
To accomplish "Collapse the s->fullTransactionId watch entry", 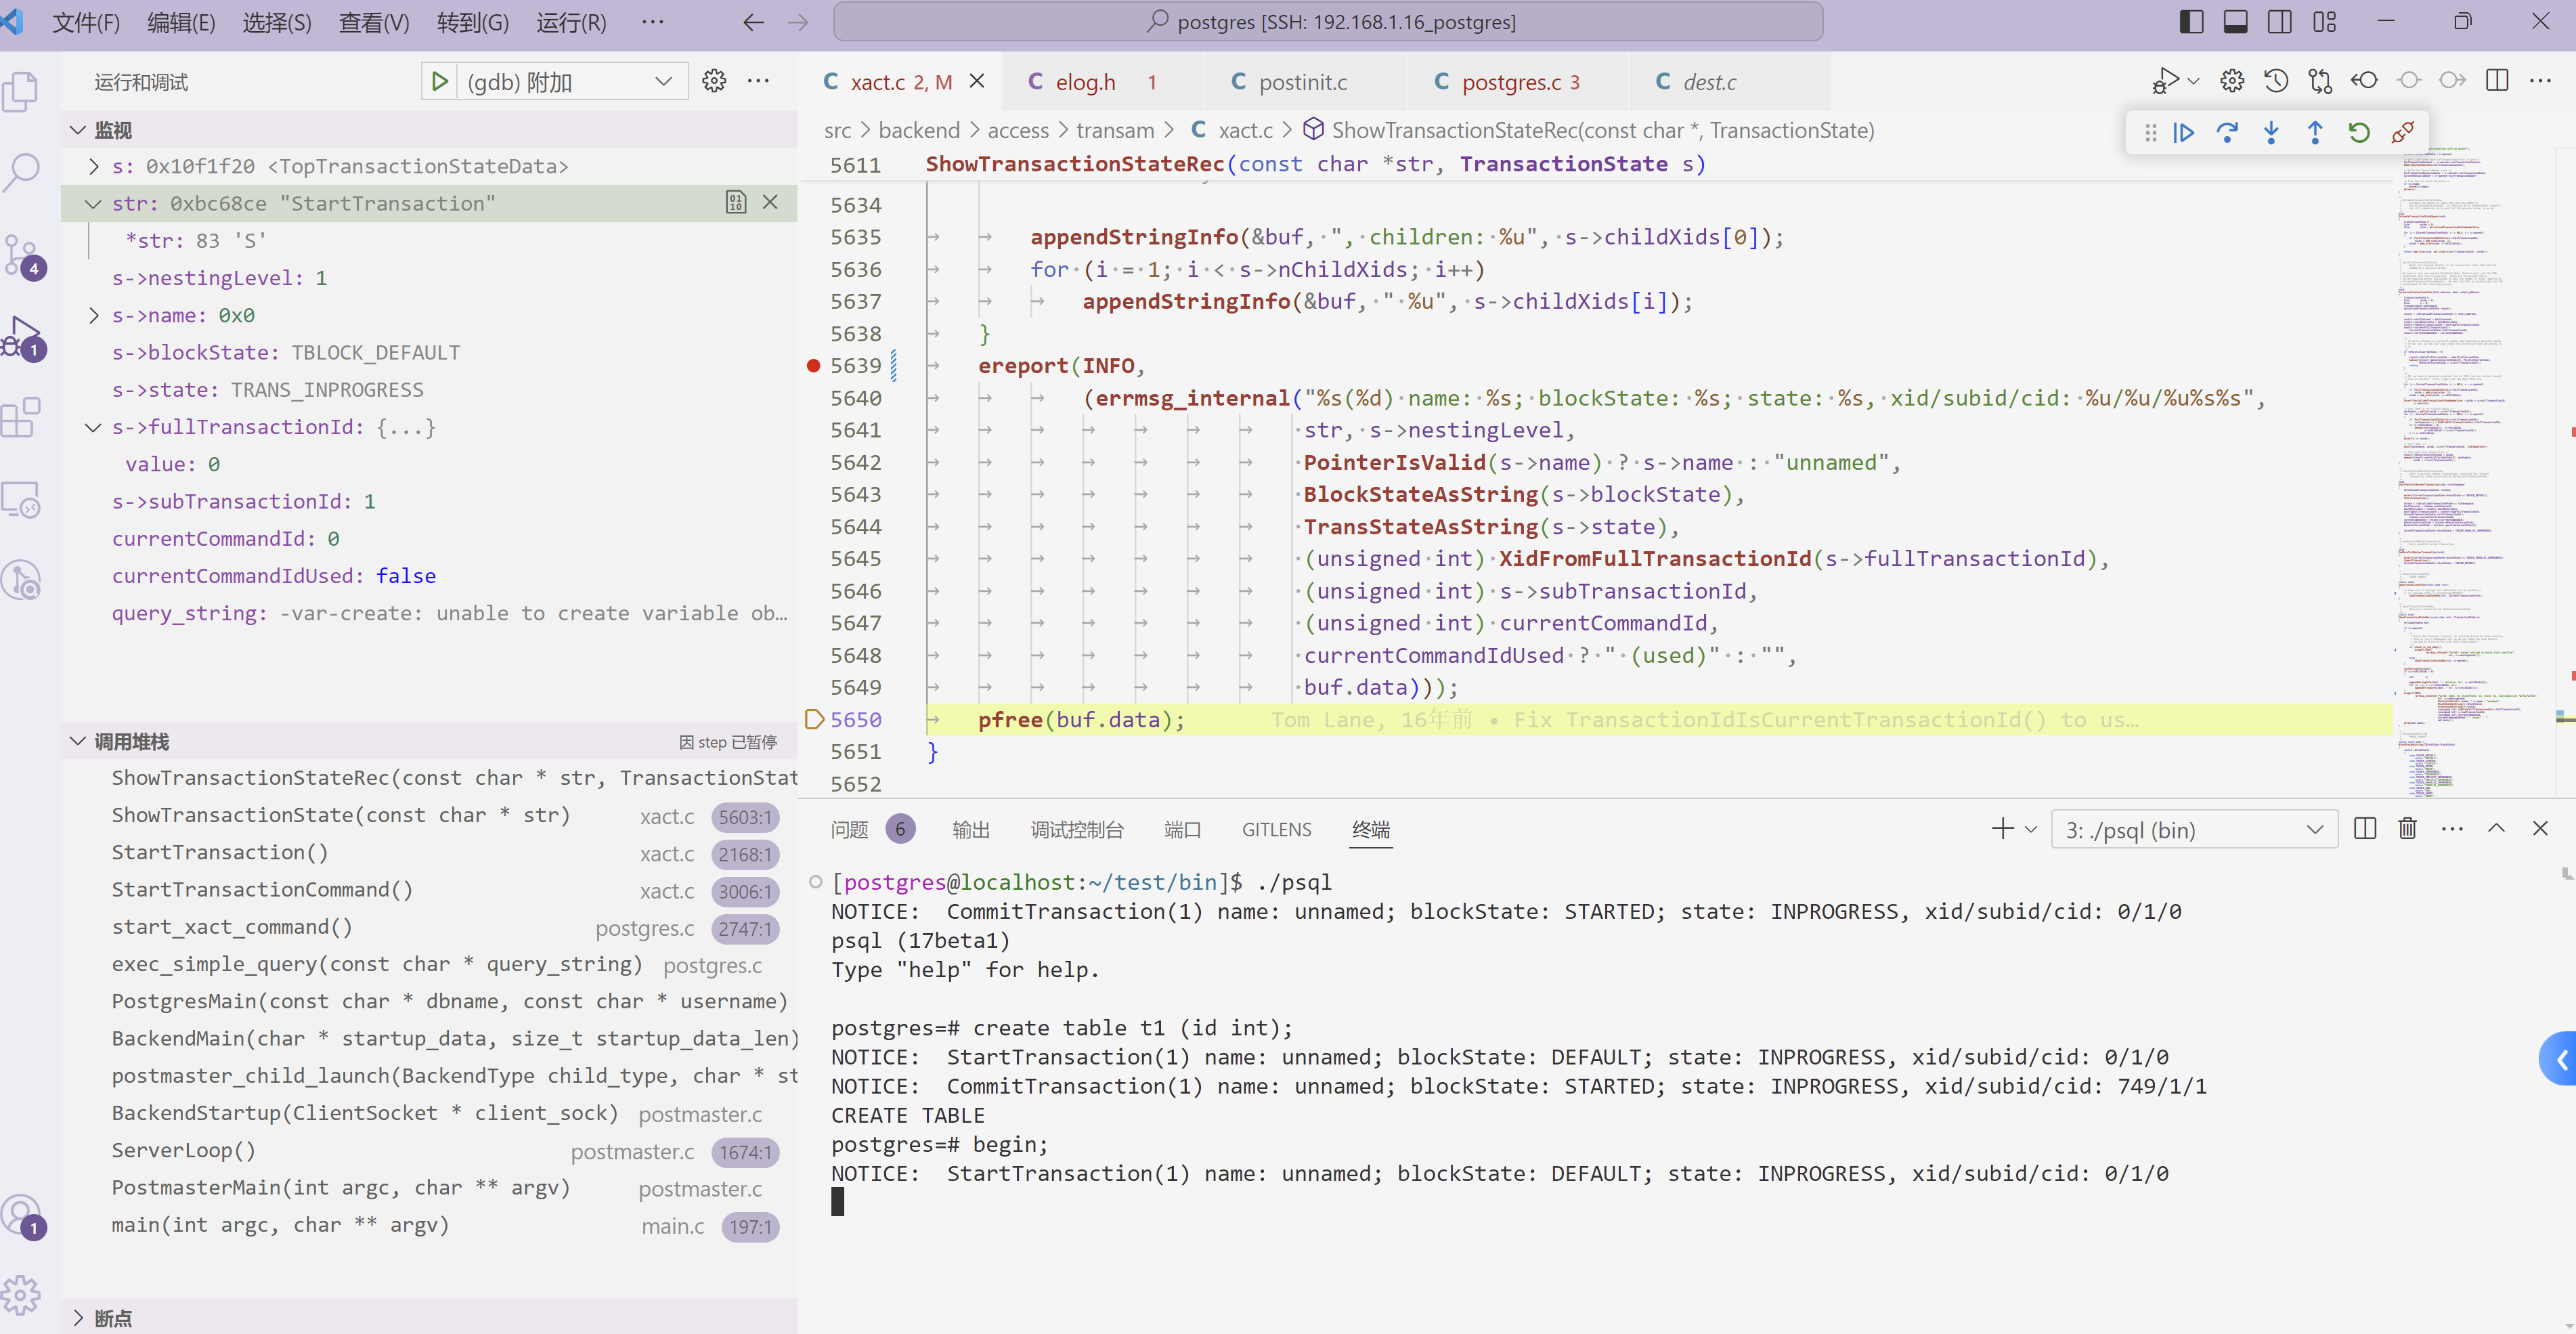I will 94,427.
